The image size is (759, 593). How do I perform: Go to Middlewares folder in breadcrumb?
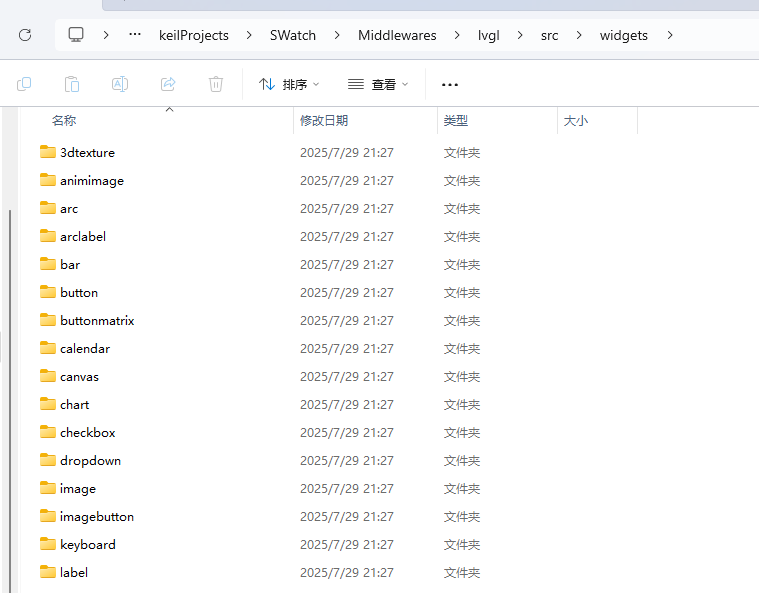(397, 35)
